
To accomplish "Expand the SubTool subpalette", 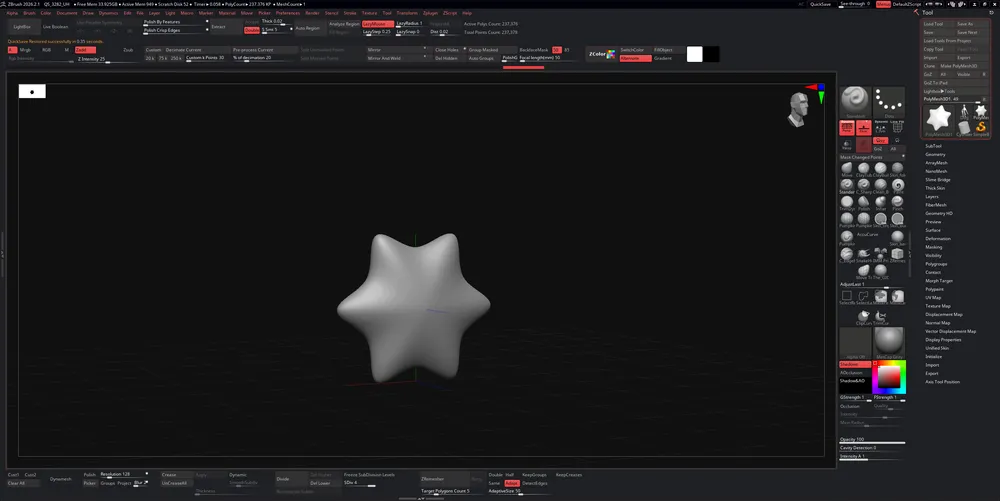I will [933, 146].
